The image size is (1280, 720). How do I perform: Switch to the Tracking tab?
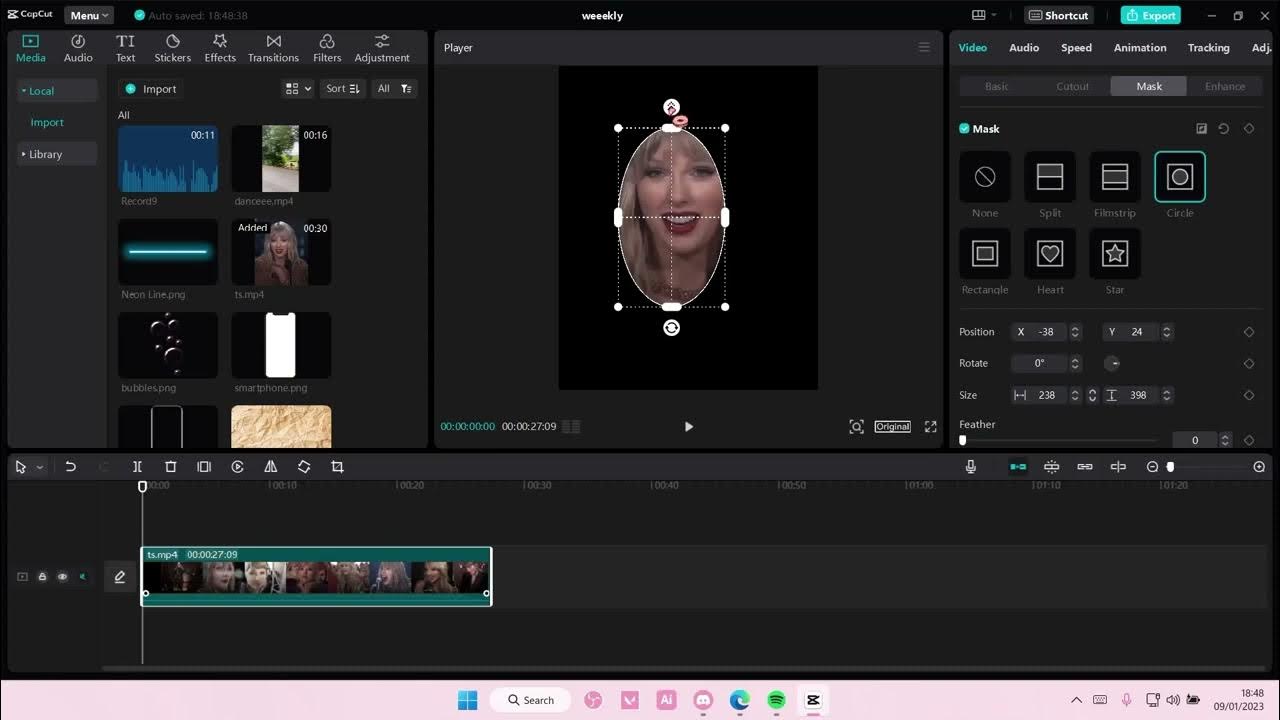[x=1208, y=48]
